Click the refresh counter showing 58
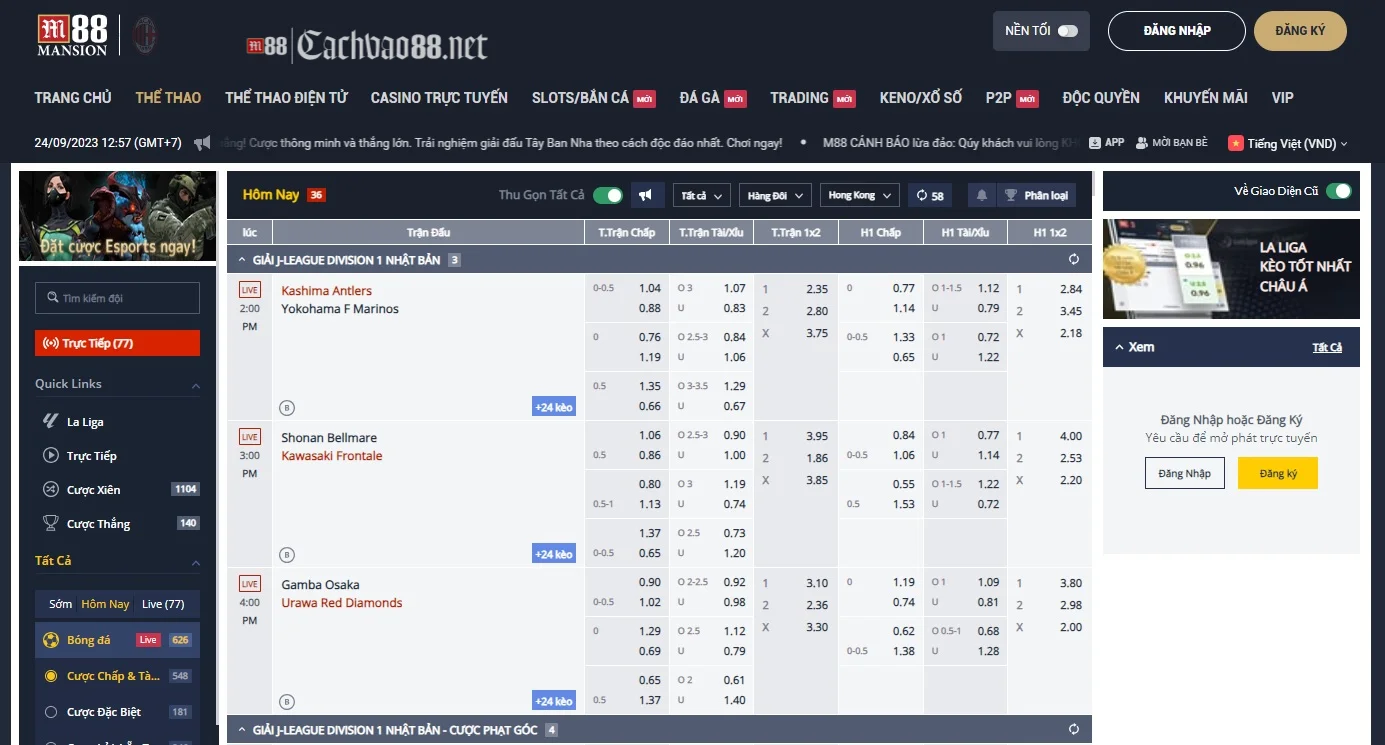Image resolution: width=1385 pixels, height=745 pixels. pos(930,195)
